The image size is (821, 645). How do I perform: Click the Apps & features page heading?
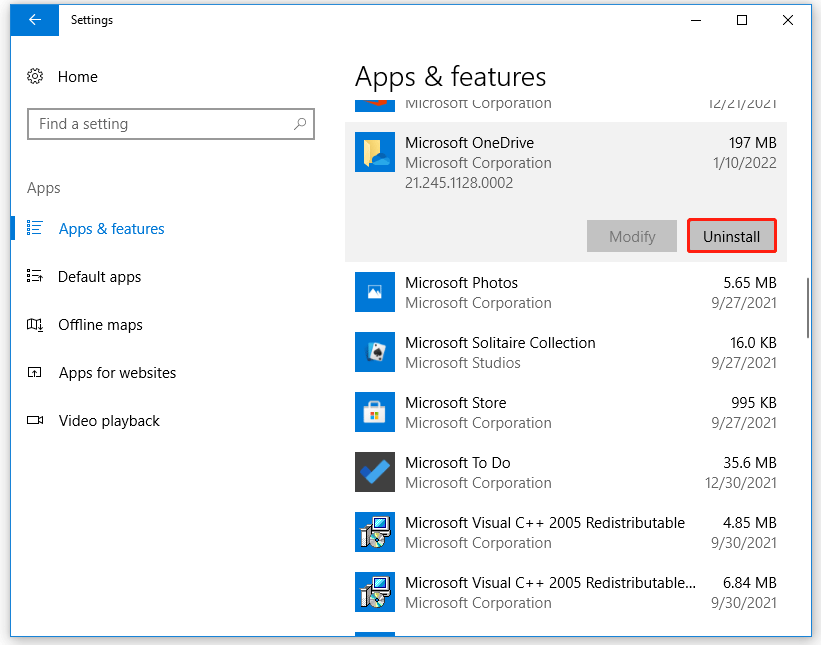point(450,77)
